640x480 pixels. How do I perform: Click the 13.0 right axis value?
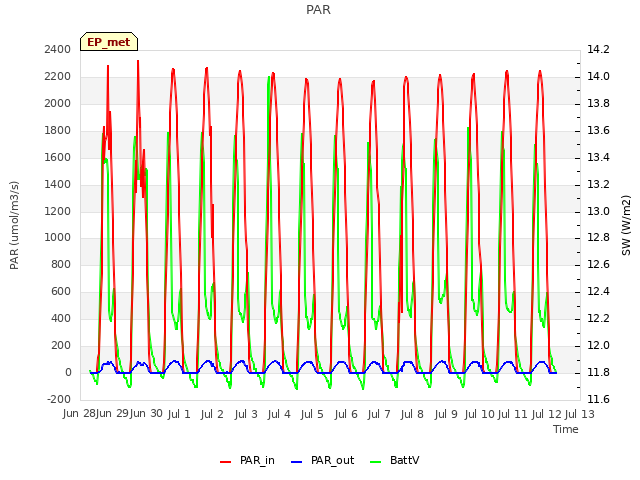pos(598,211)
